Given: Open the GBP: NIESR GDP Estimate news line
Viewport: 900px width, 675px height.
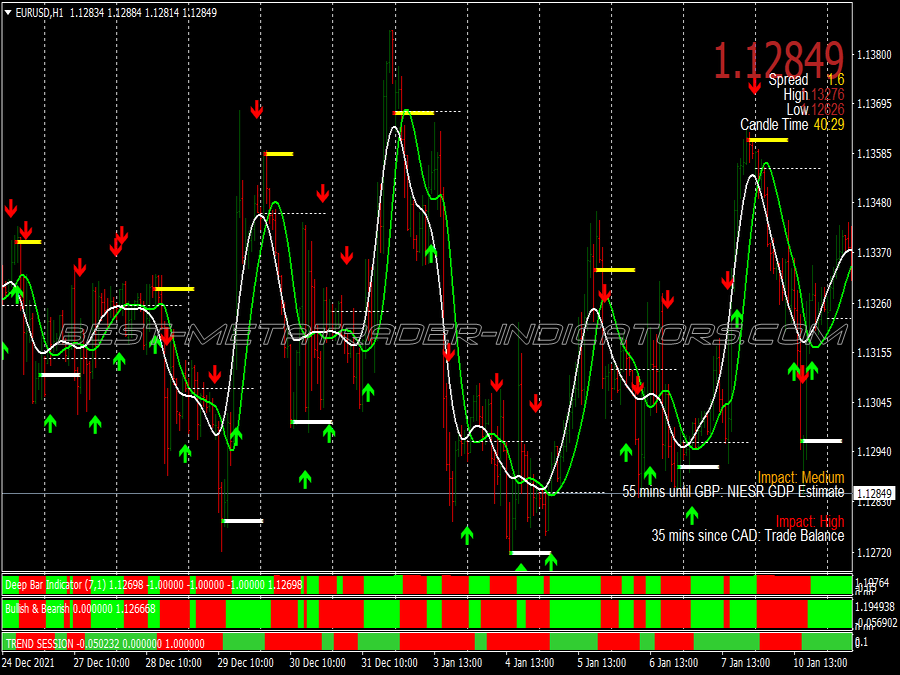Looking at the screenshot, I should 733,492.
